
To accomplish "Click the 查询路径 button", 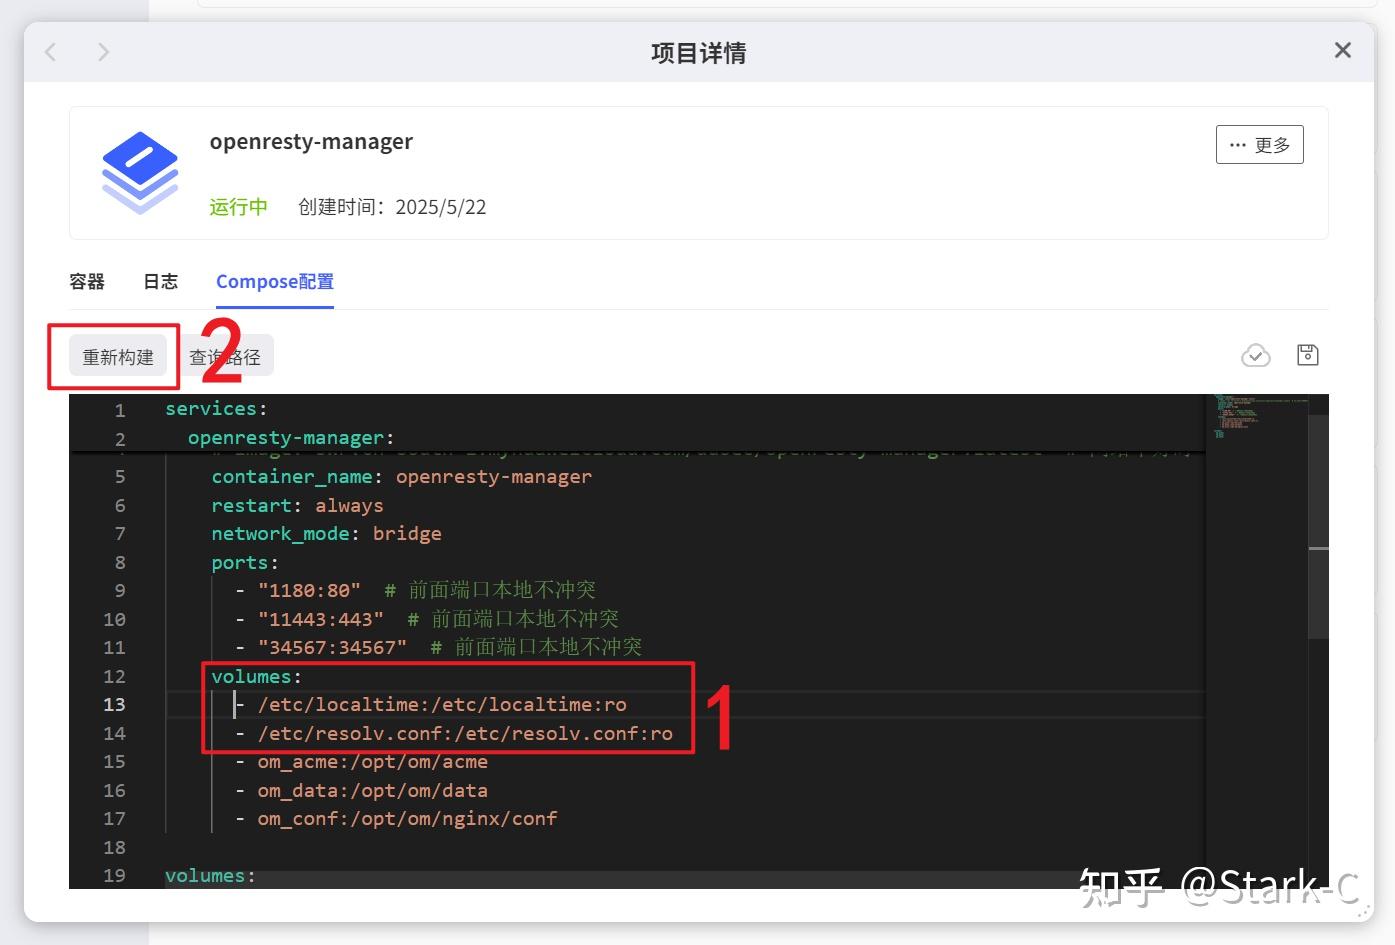I will coord(226,355).
